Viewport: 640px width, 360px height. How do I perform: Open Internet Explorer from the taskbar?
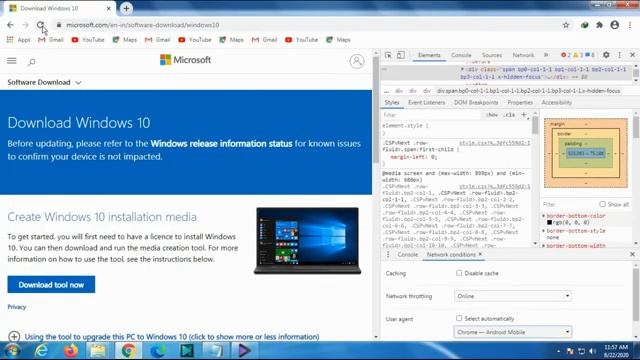coord(42,351)
